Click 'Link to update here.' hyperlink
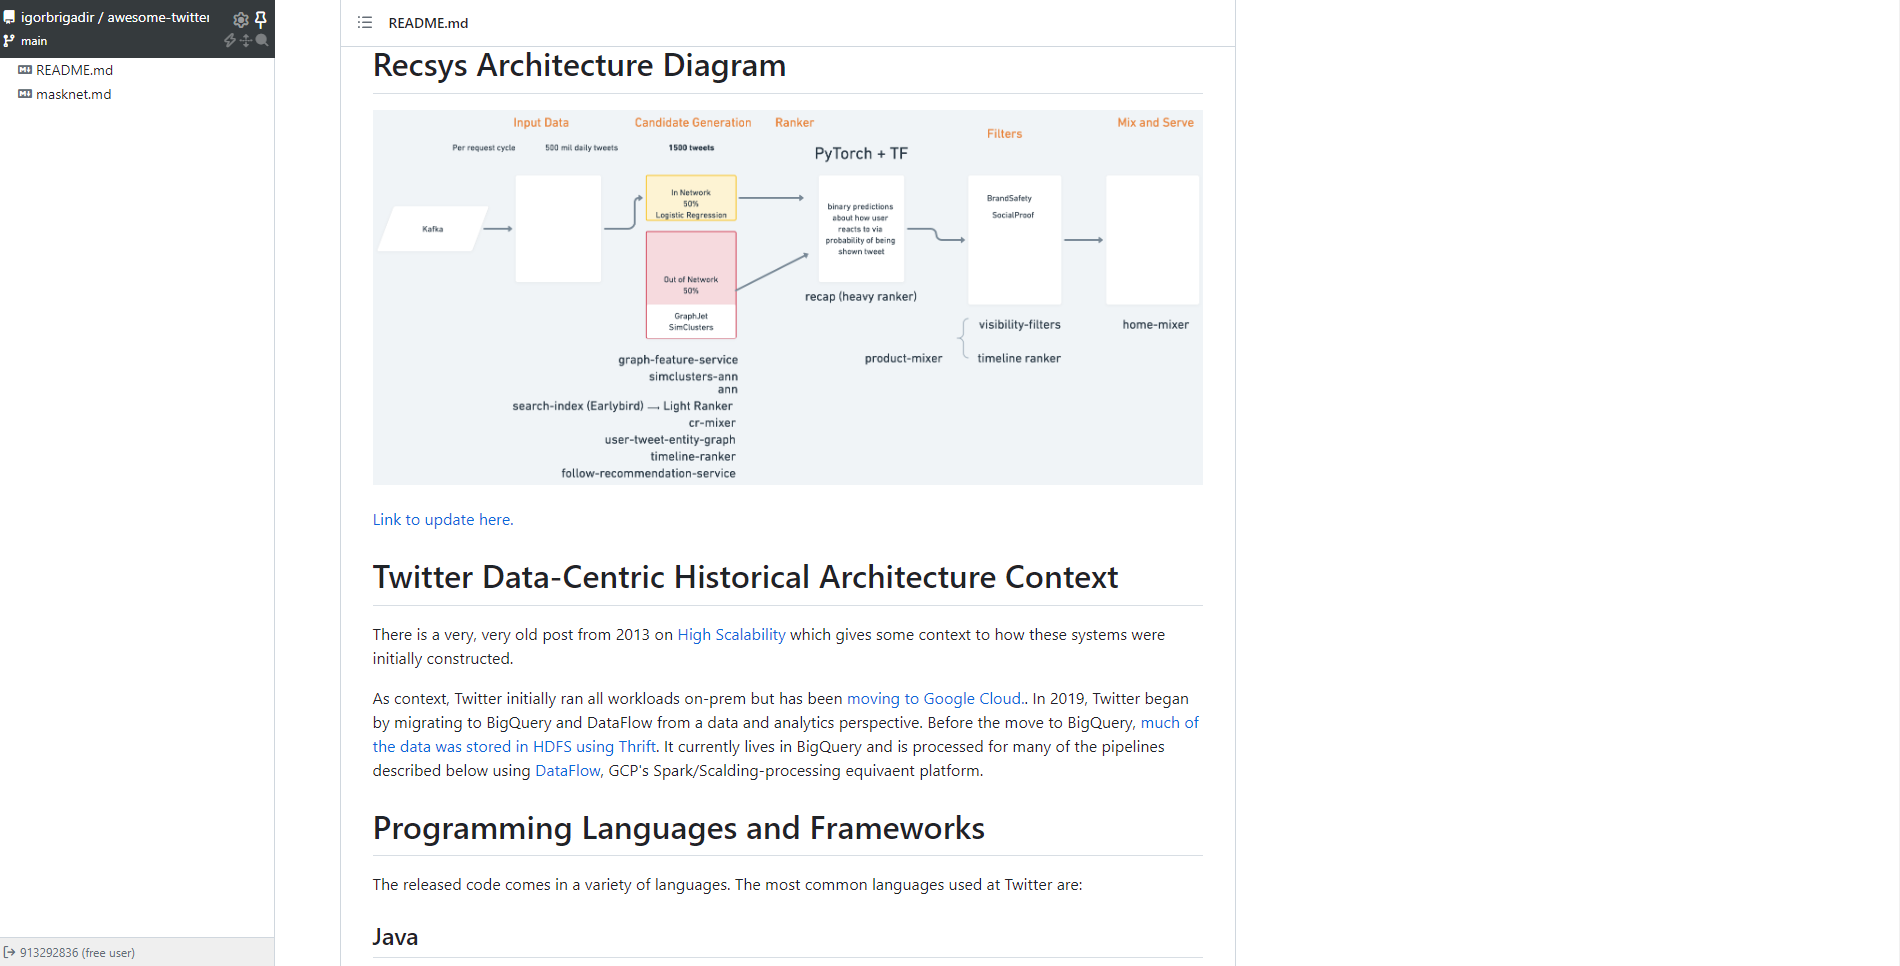The width and height of the screenshot is (1900, 966). [x=443, y=520]
